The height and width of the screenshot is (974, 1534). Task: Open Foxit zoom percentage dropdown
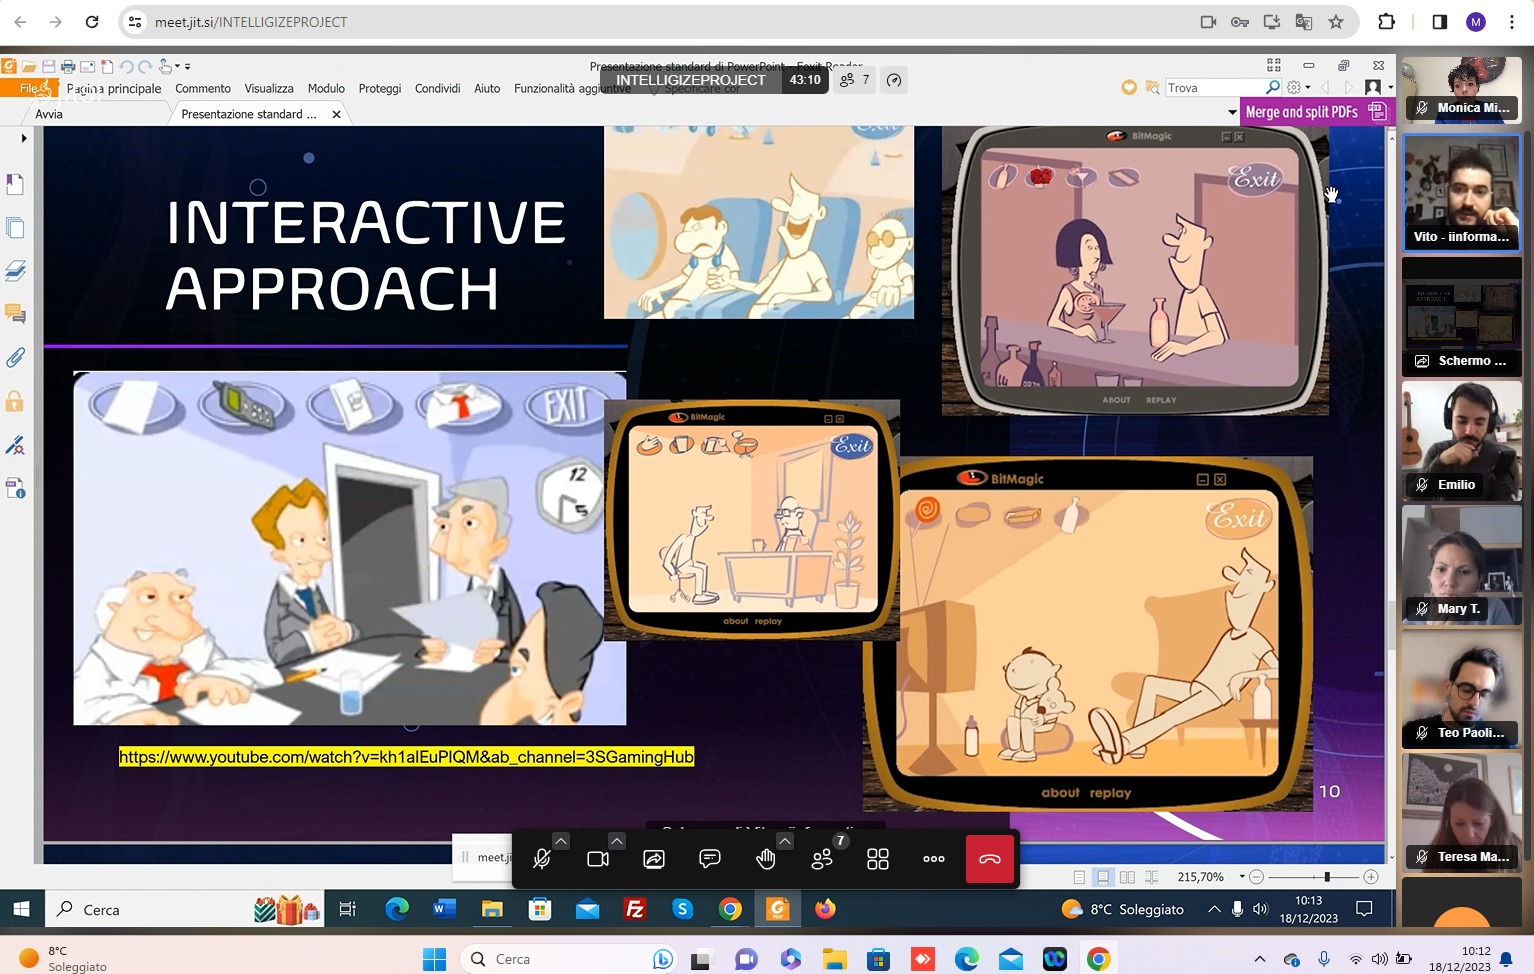point(1242,877)
